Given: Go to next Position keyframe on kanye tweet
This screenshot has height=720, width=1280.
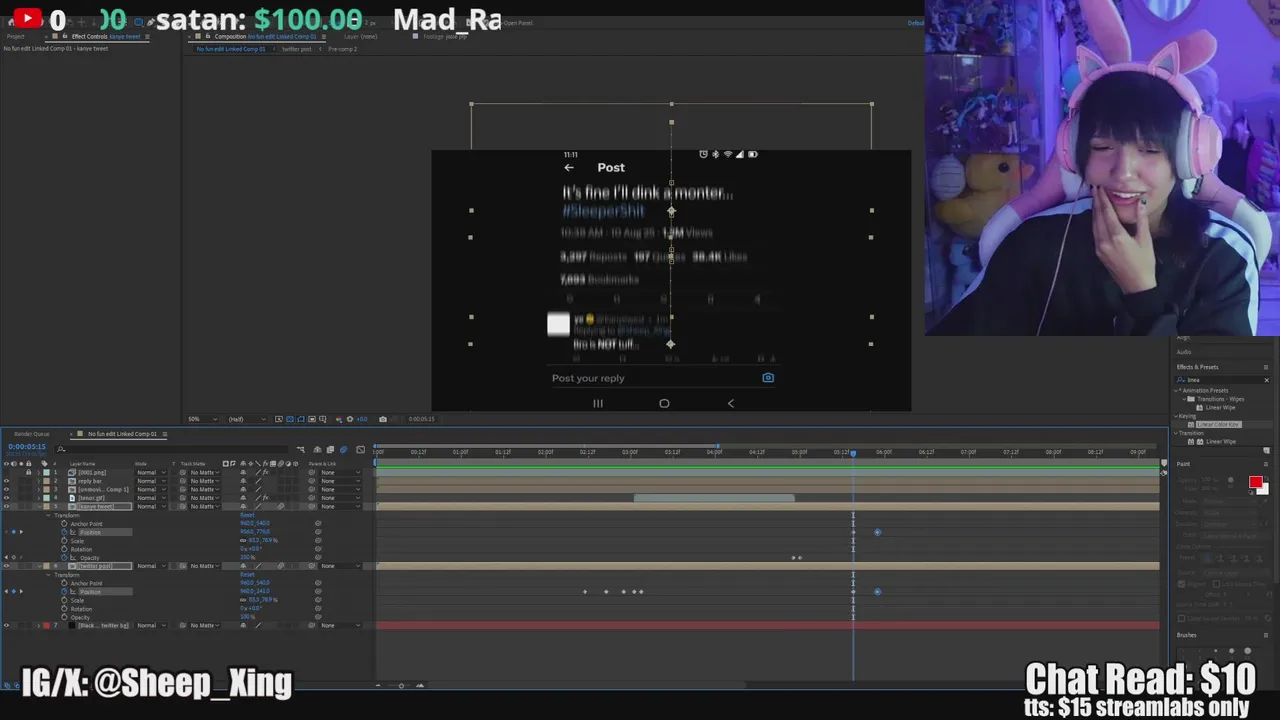Looking at the screenshot, I should (x=21, y=532).
